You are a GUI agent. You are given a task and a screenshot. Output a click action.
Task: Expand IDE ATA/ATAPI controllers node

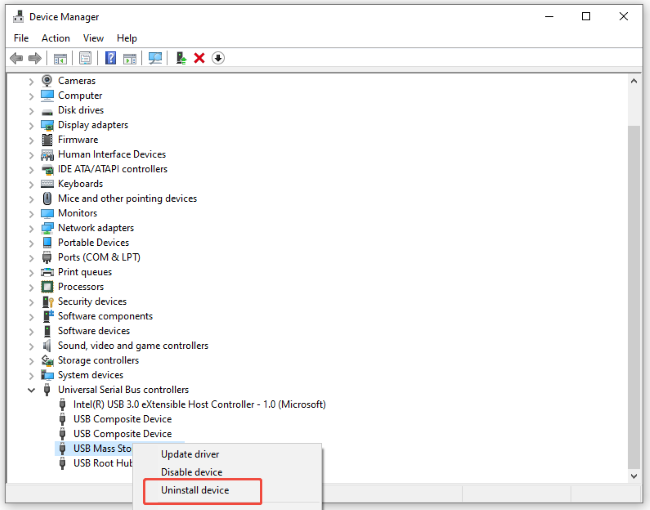tap(31, 170)
